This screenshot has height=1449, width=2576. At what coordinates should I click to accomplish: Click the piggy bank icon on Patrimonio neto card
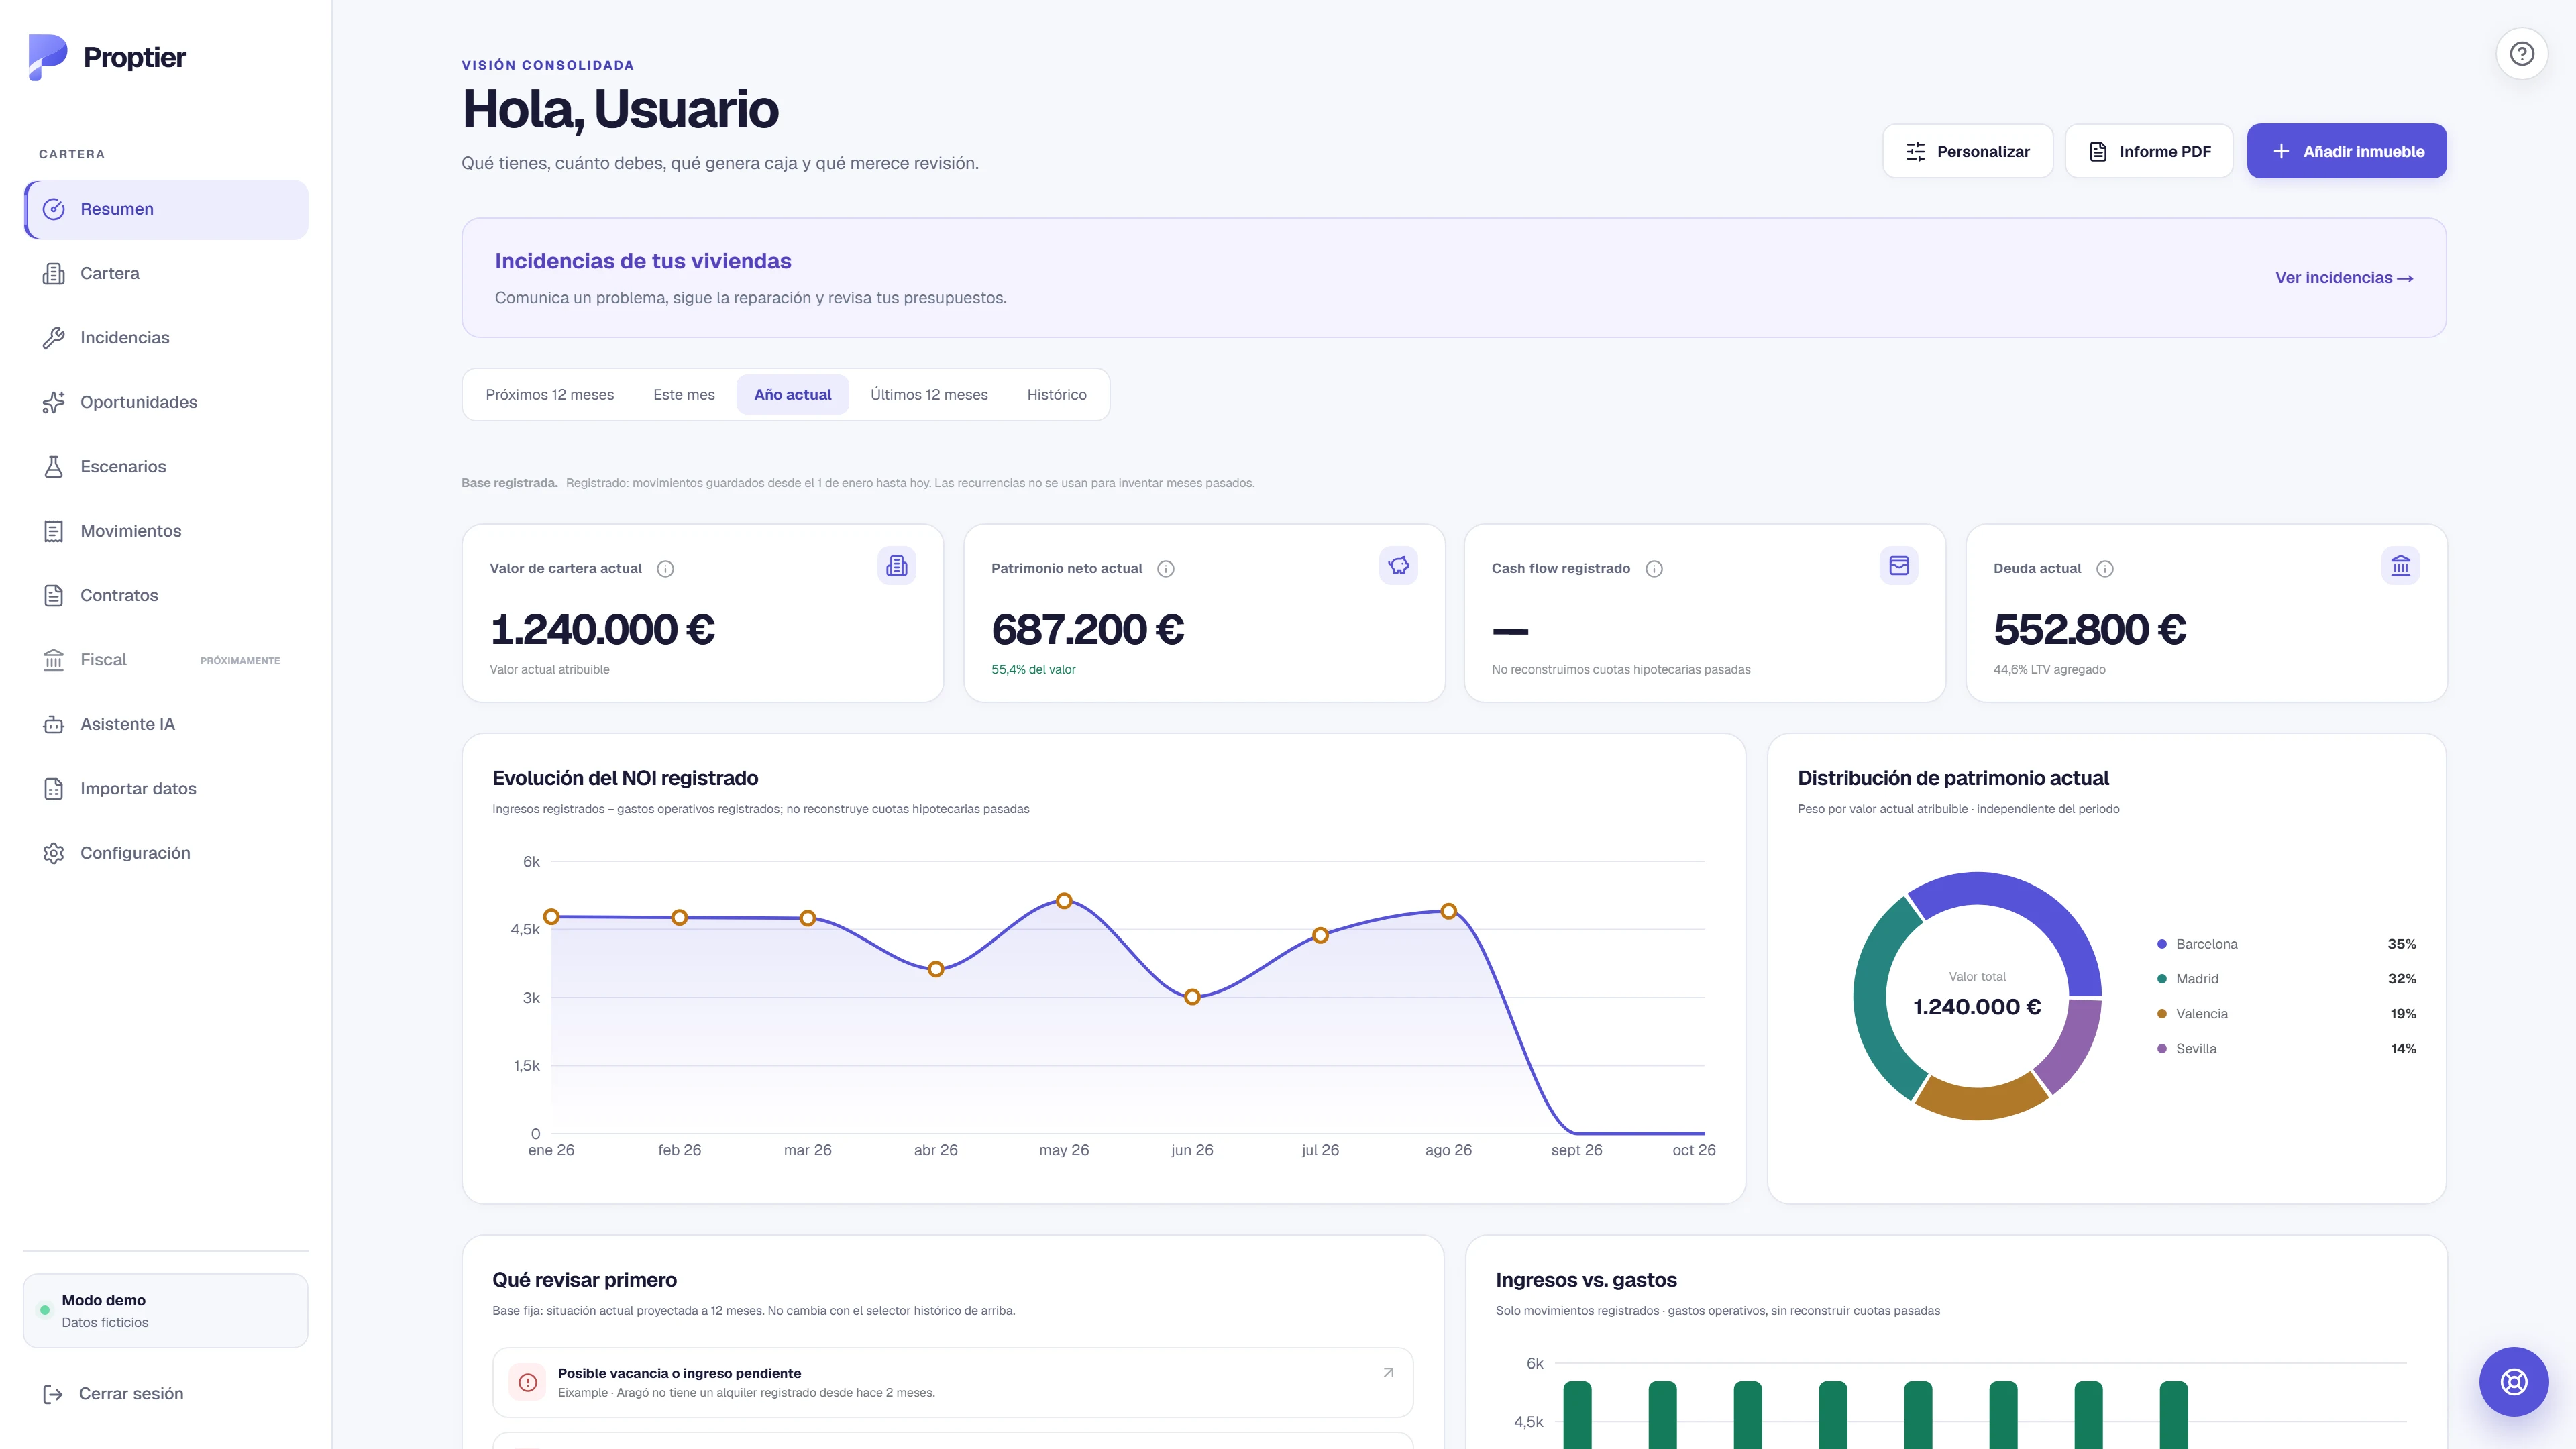[1398, 565]
